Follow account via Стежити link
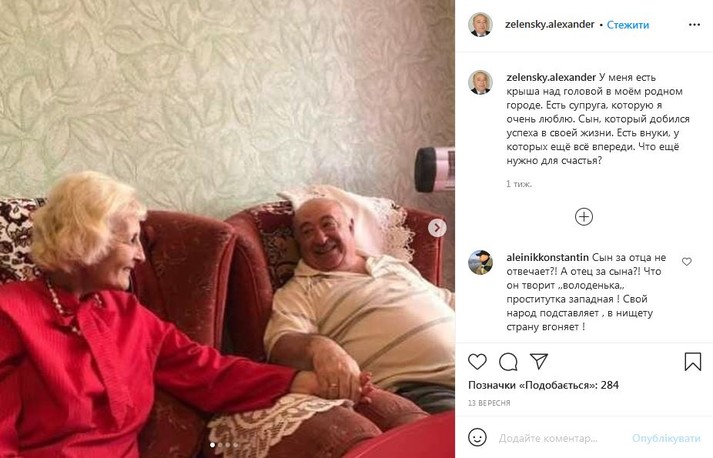The image size is (713, 458). pyautogui.click(x=628, y=25)
